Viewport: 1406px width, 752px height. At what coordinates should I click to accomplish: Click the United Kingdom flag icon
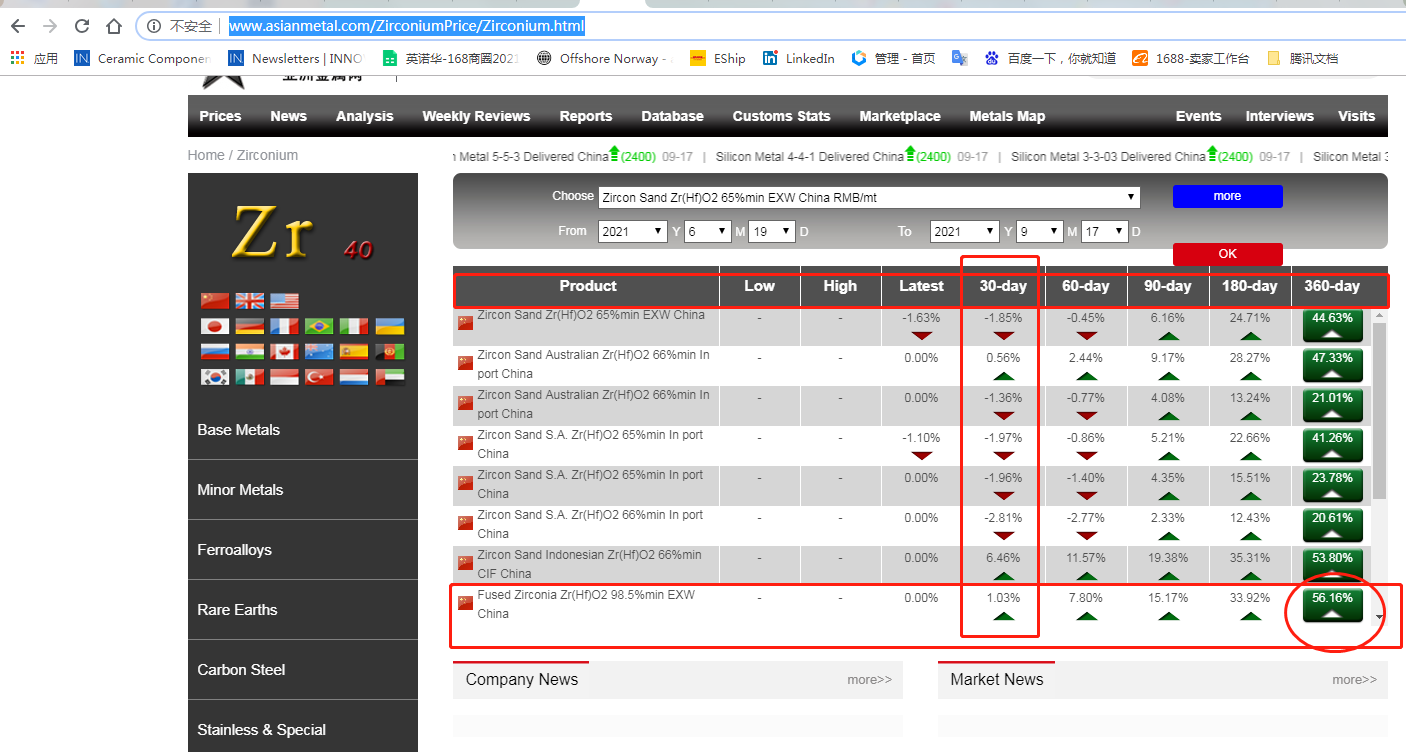(x=250, y=301)
